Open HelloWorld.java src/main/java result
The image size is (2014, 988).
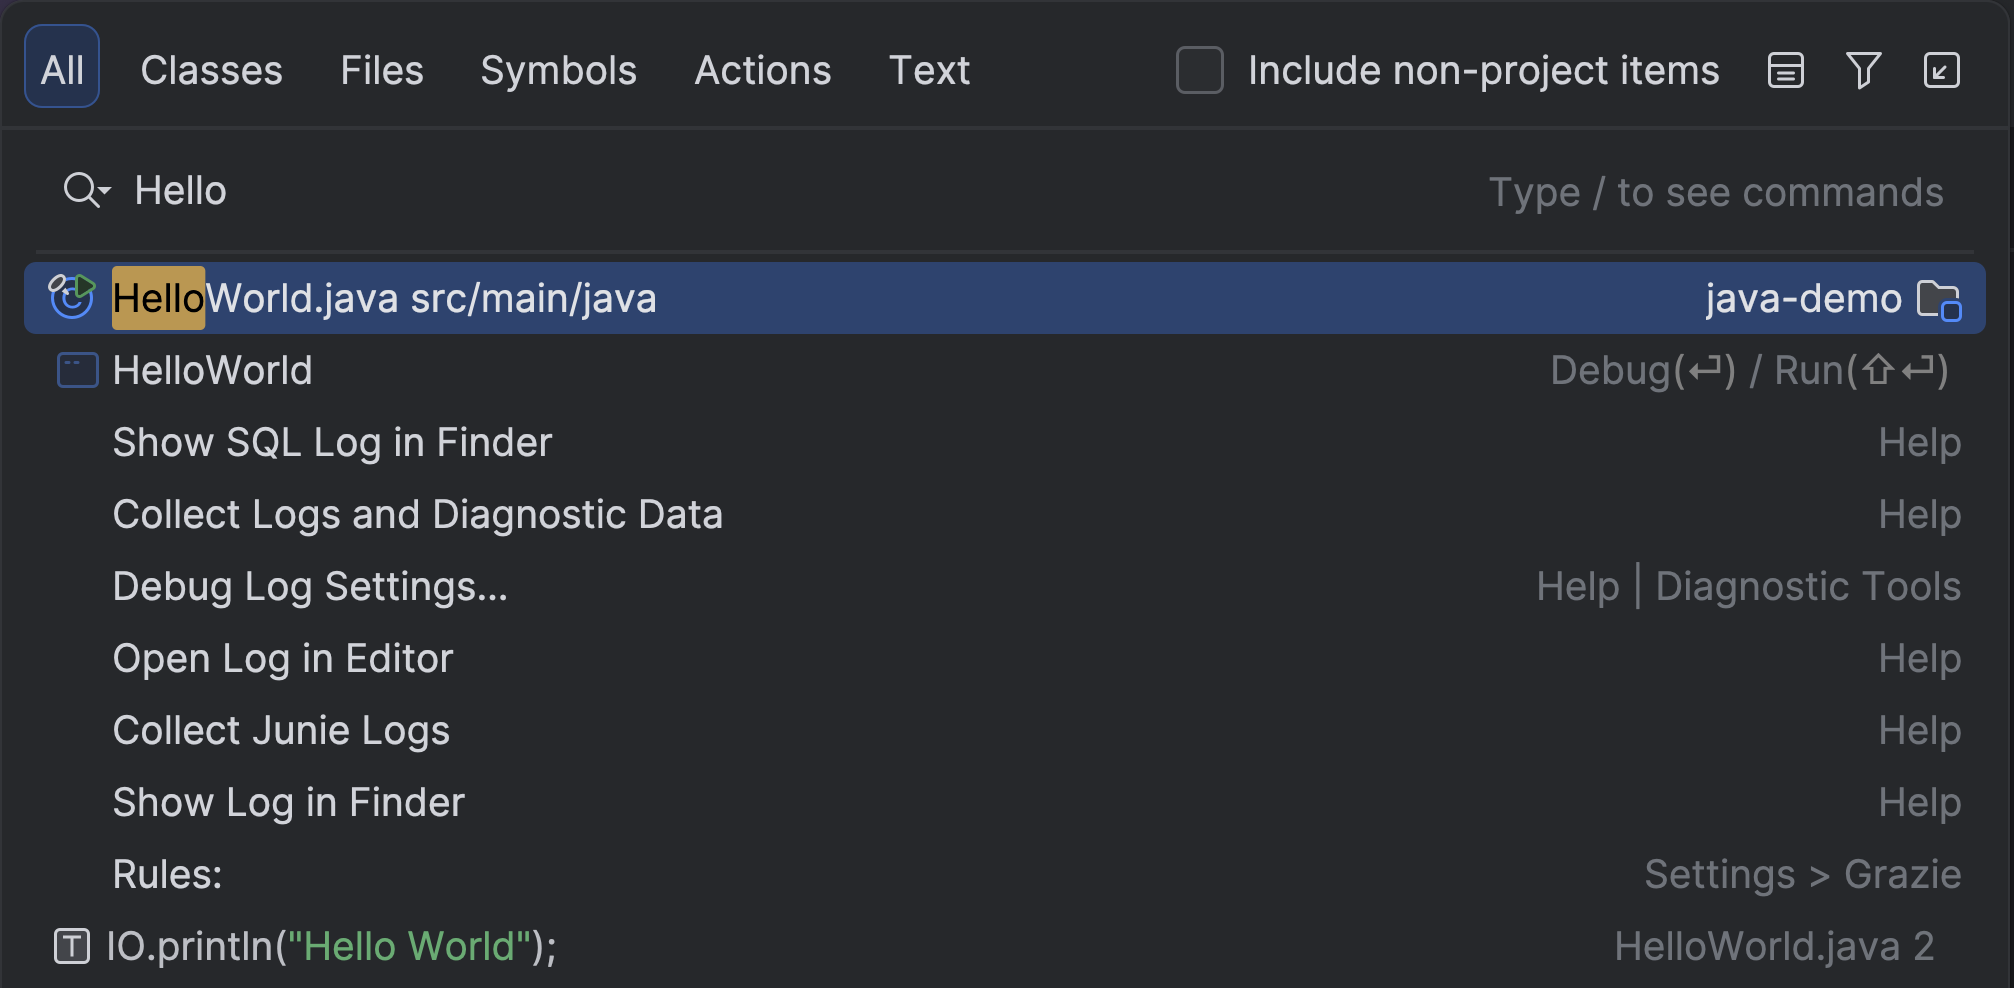(384, 299)
